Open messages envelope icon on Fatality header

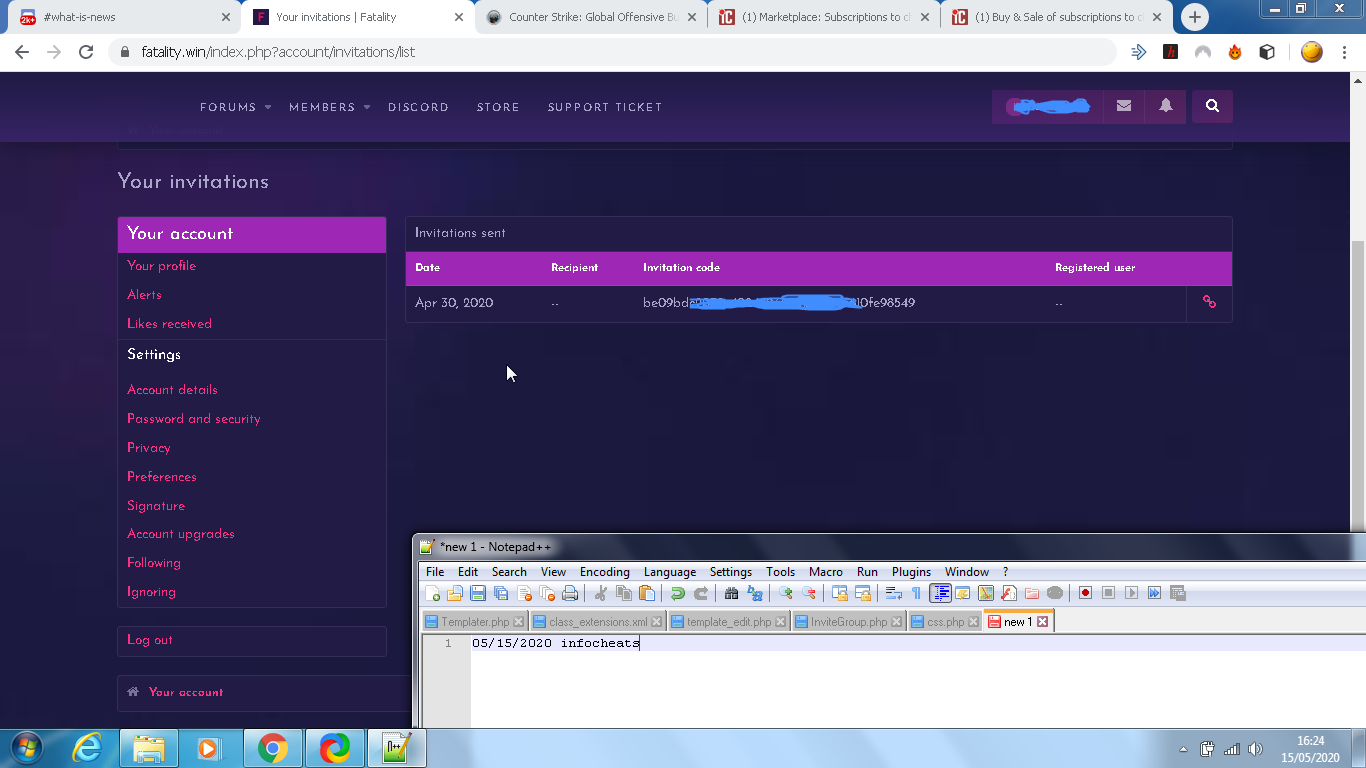click(x=1124, y=106)
